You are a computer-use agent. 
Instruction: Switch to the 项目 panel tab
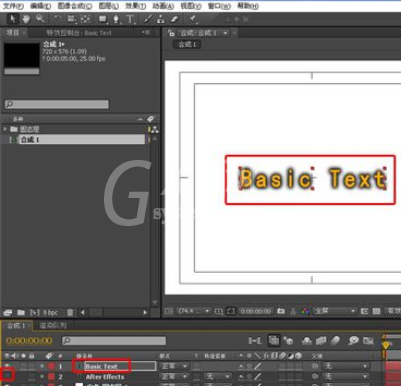[12, 33]
